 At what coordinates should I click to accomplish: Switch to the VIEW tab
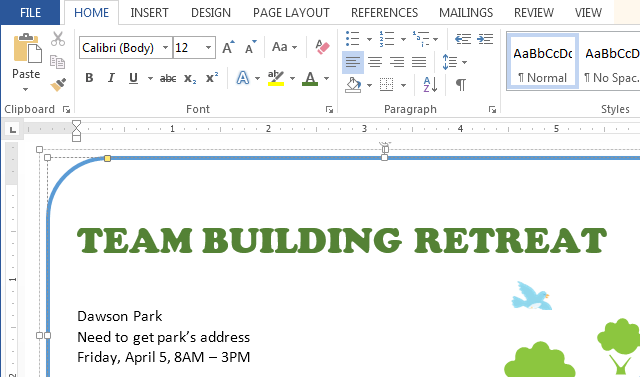click(588, 13)
